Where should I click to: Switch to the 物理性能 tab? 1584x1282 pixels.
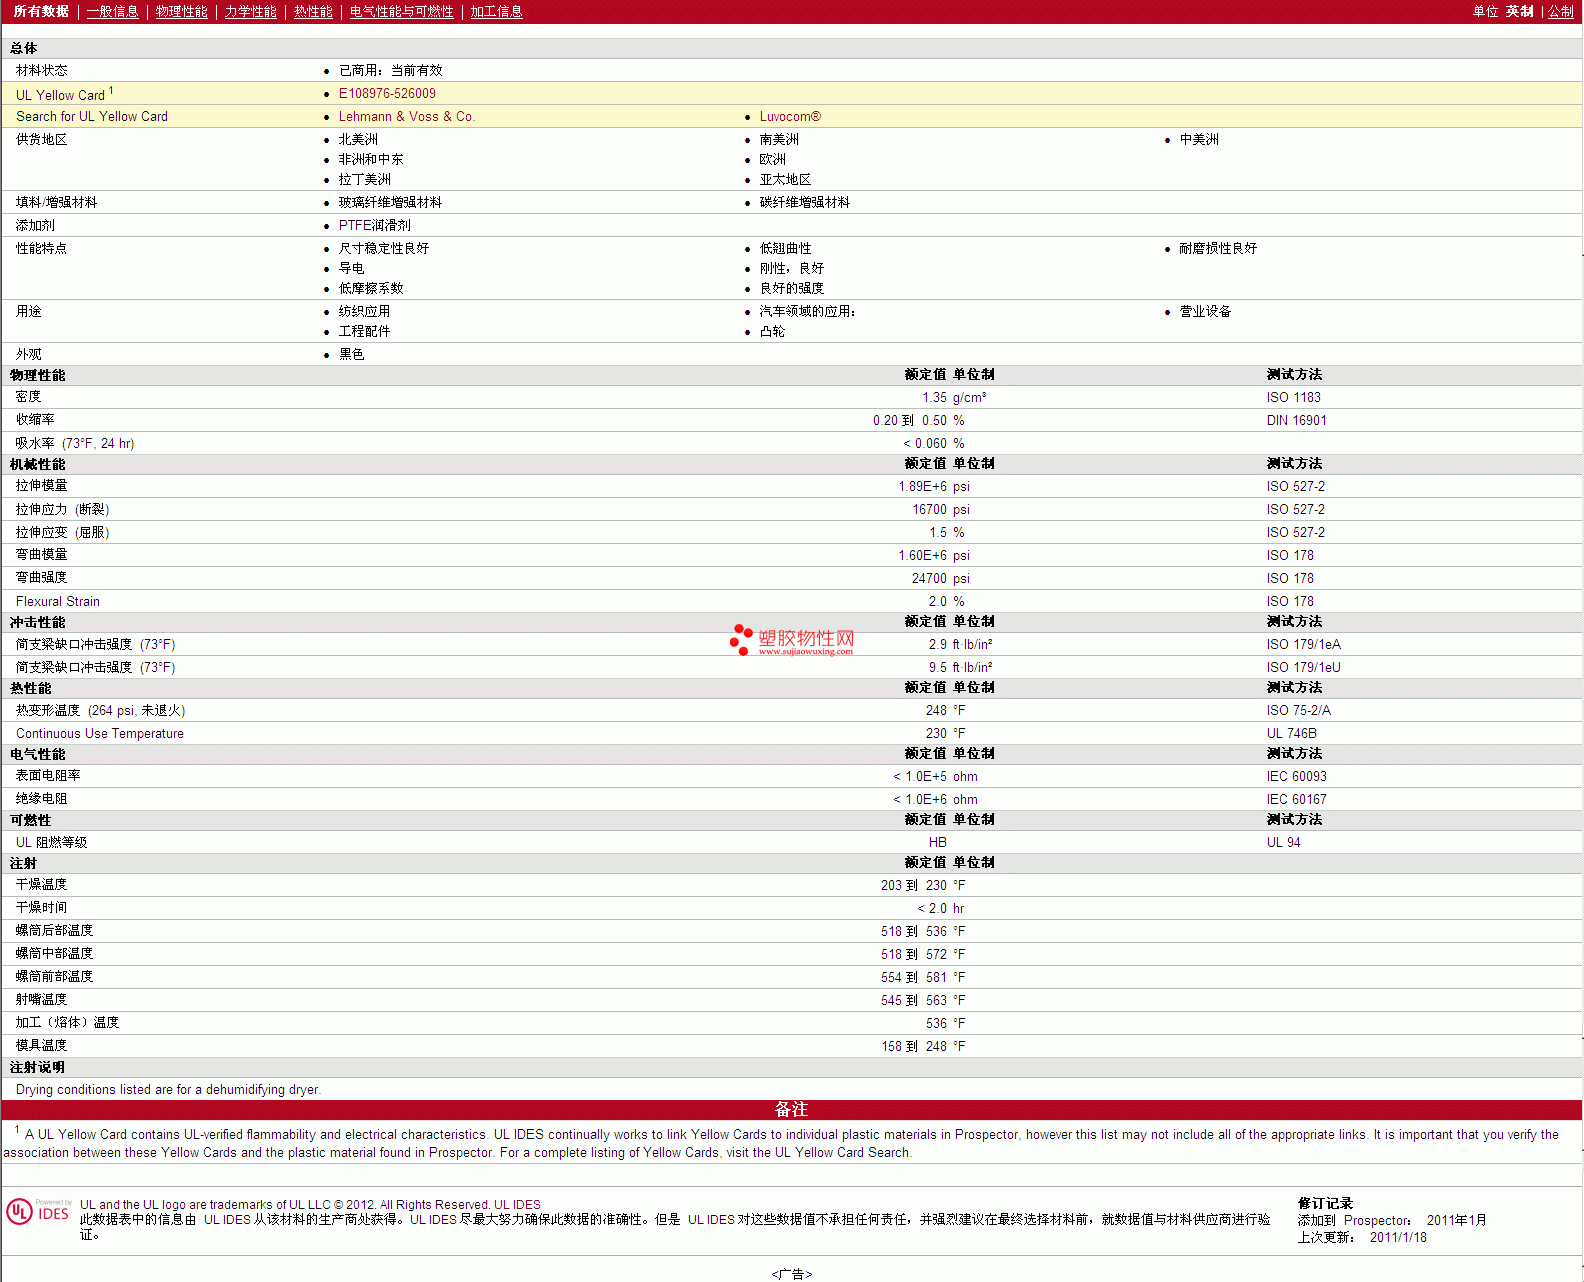pyautogui.click(x=181, y=11)
